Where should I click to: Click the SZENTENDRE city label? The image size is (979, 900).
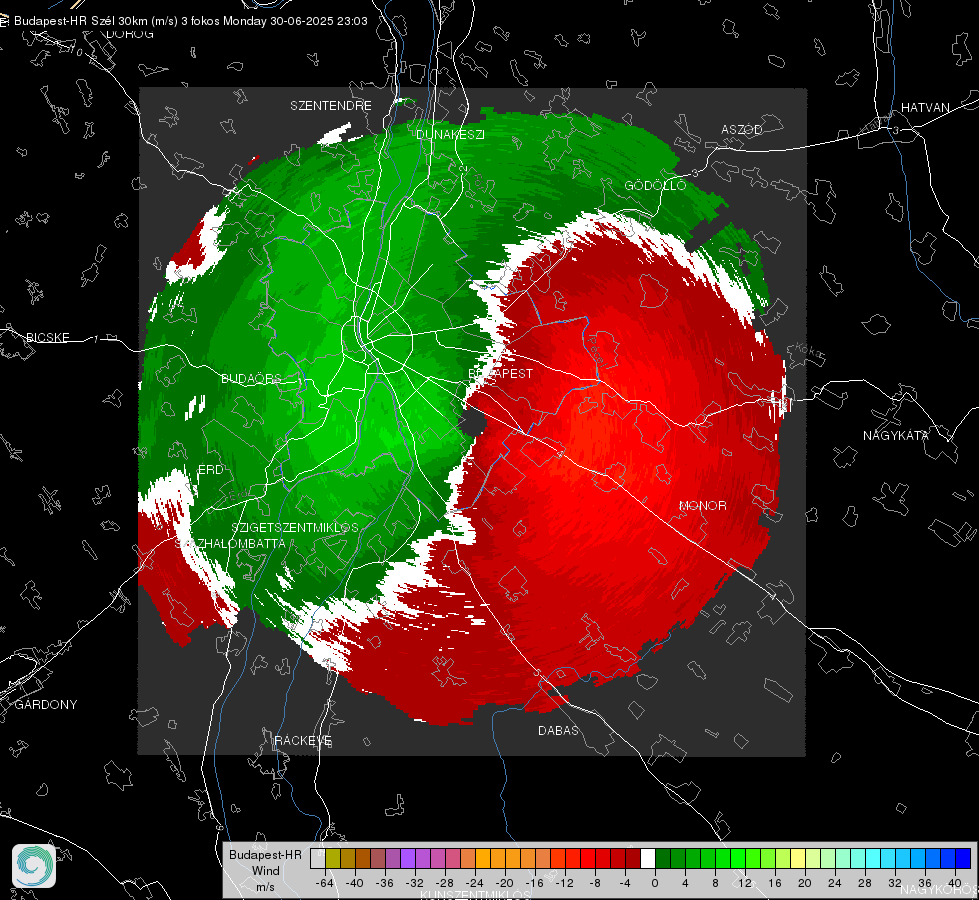330,106
